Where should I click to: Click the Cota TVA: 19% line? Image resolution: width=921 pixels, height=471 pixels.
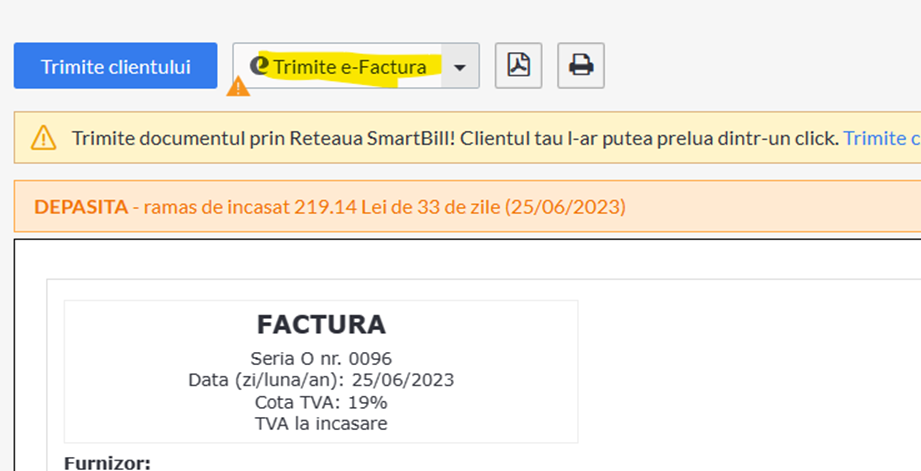pyautogui.click(x=321, y=402)
